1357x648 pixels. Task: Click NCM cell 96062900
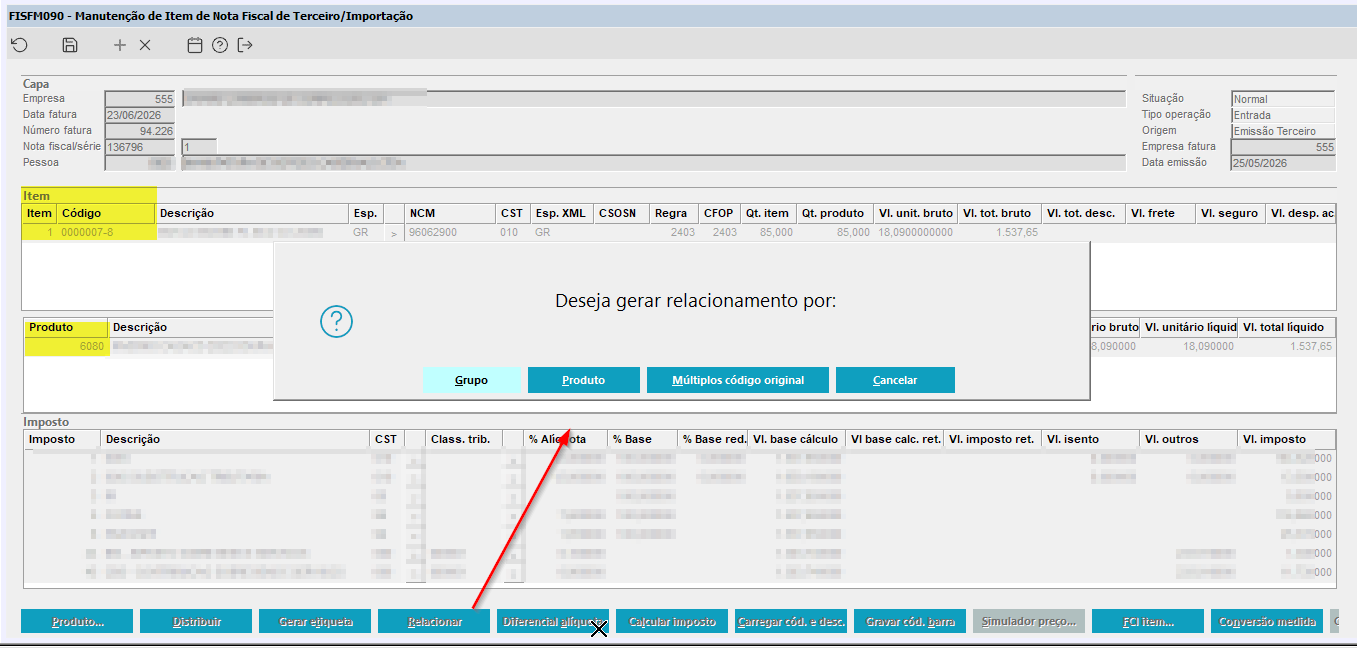point(450,232)
